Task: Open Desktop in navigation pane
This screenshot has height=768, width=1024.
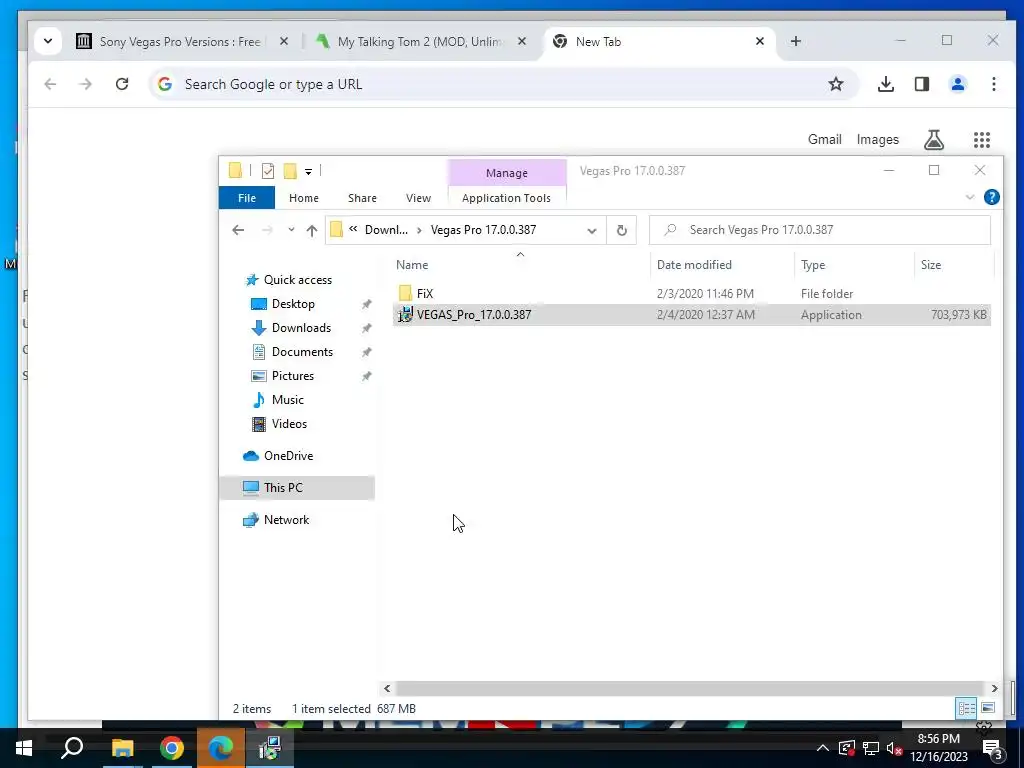Action: click(293, 304)
